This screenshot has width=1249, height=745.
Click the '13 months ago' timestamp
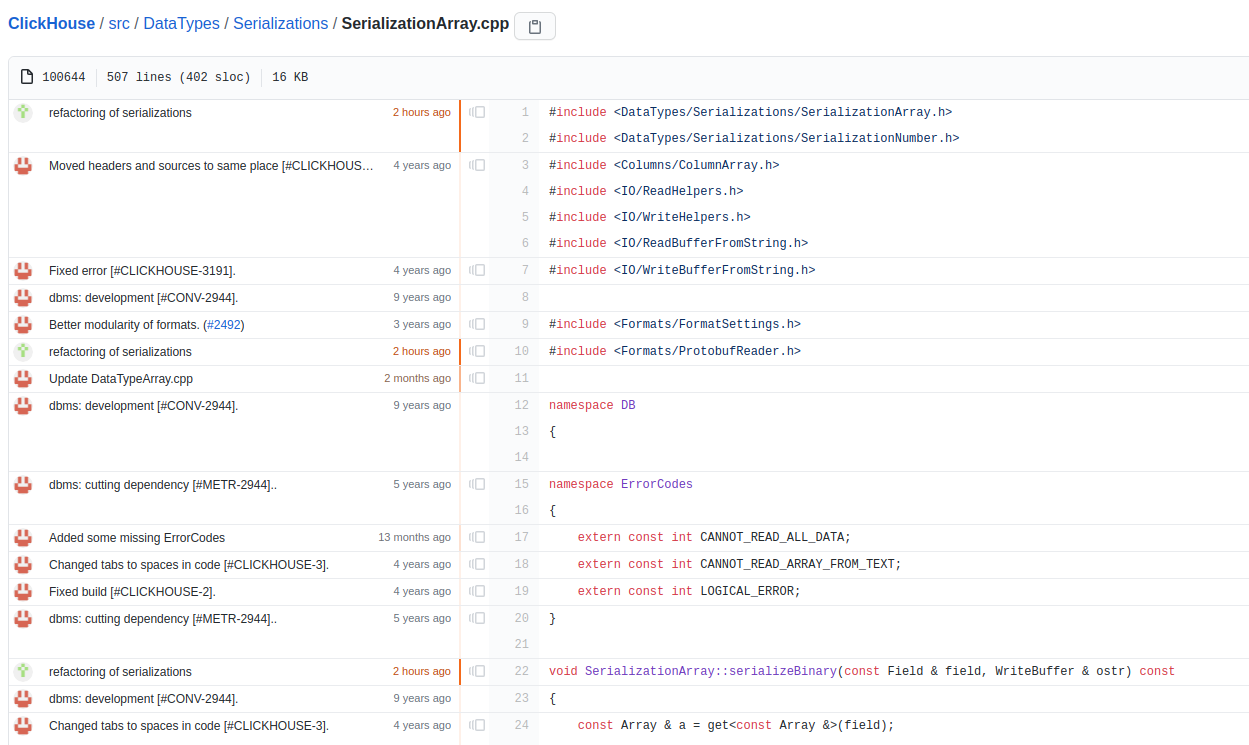click(x=414, y=538)
